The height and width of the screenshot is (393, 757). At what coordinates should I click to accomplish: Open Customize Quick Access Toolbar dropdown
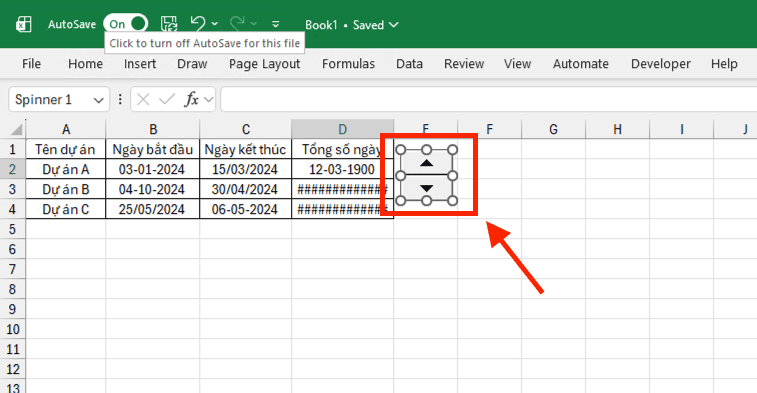(x=276, y=24)
